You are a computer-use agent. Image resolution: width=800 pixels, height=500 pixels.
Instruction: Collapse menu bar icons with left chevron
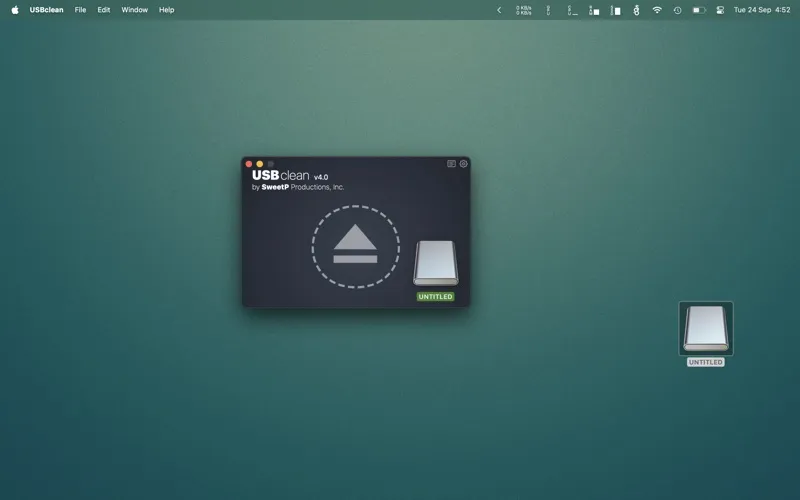499,10
